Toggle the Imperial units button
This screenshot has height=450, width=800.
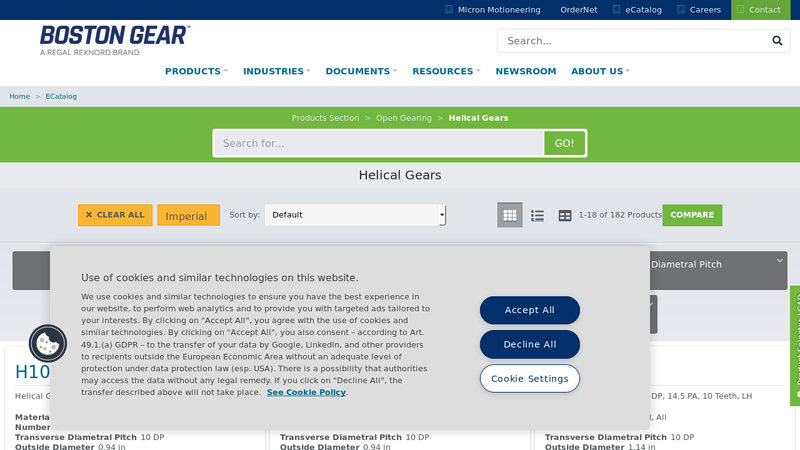188,216
